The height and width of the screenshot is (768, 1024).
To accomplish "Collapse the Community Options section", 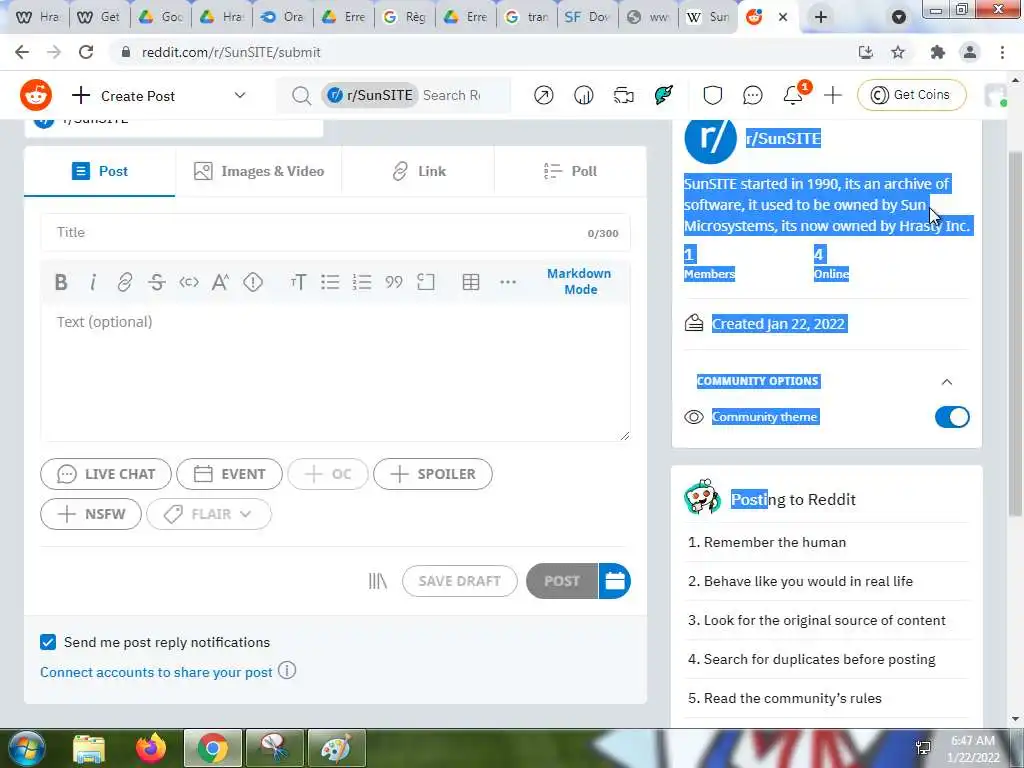I will pos(946,381).
